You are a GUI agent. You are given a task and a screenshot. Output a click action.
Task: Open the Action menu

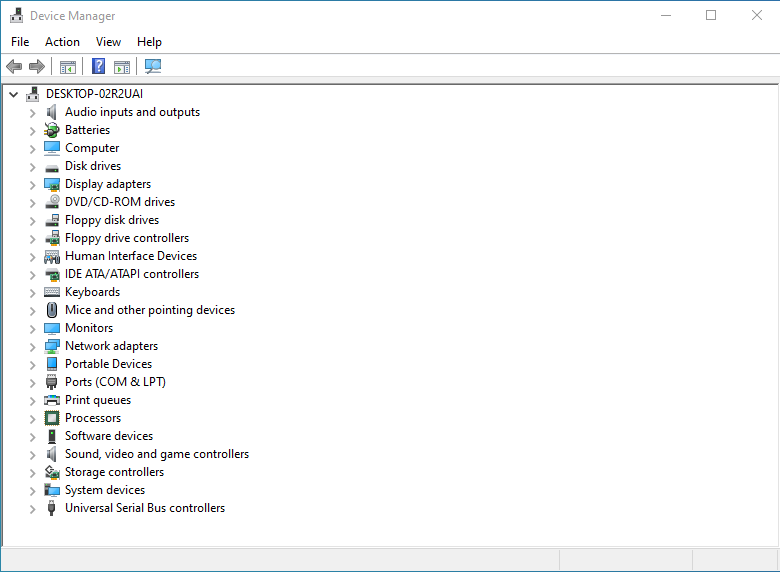click(62, 42)
